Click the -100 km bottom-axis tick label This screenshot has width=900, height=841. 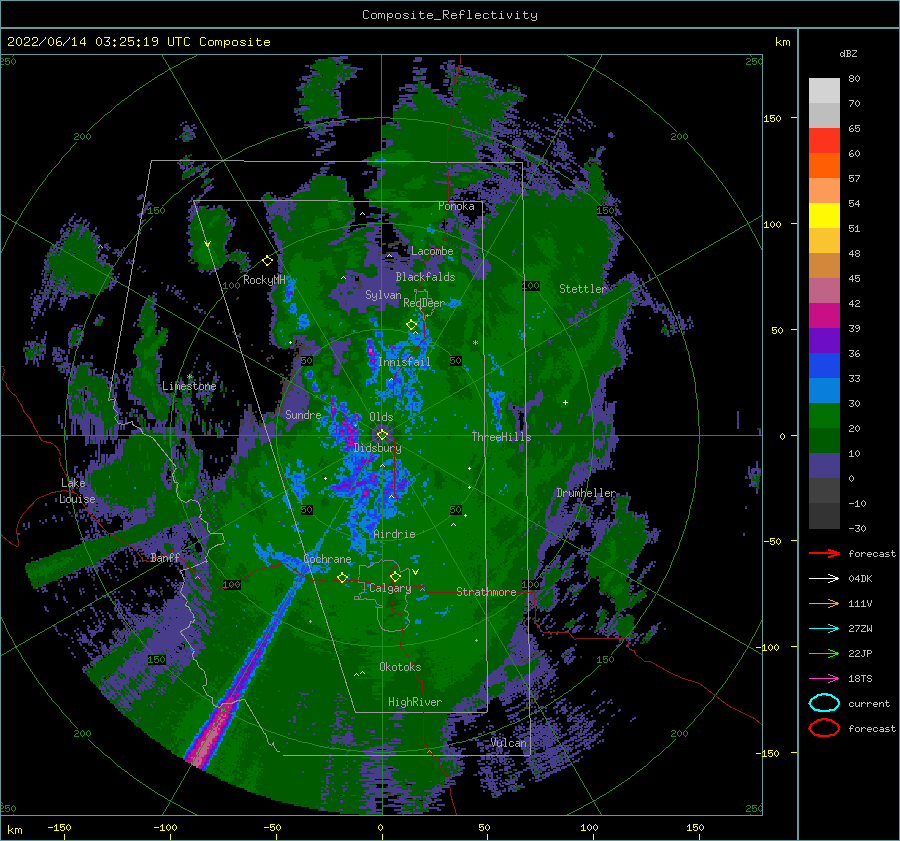(165, 828)
